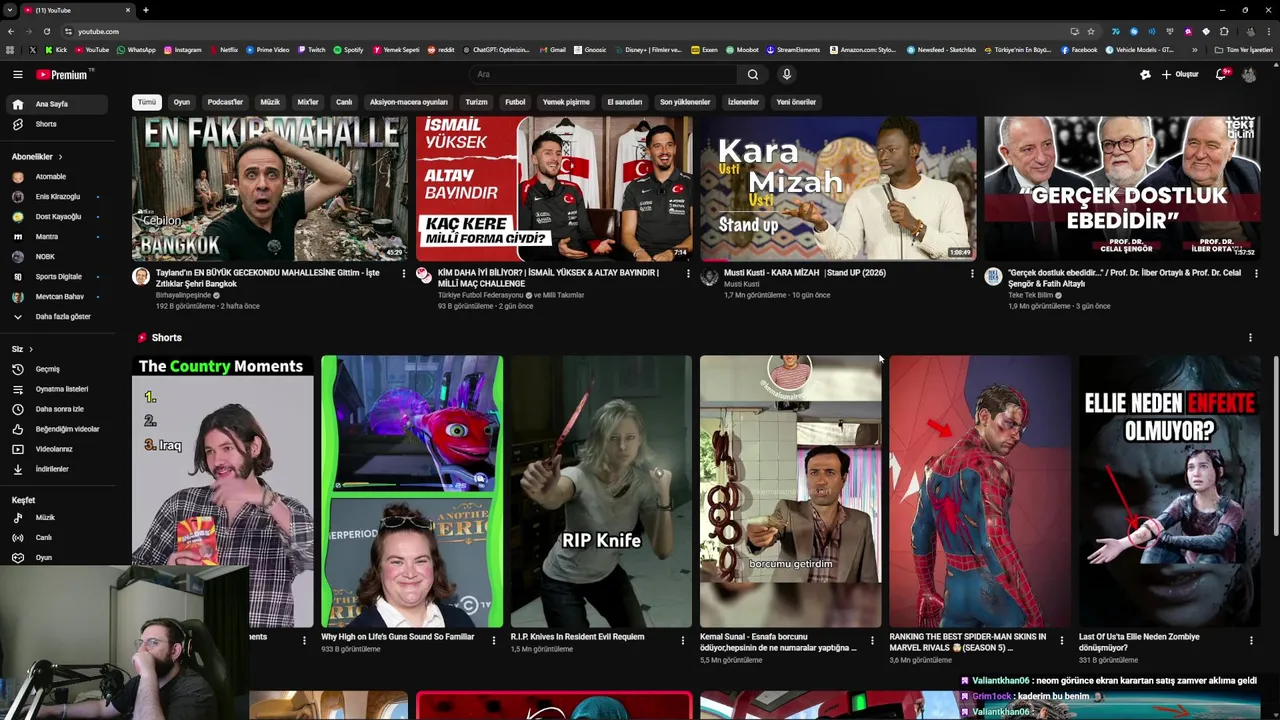Open the Spider-Man skins ranking short
1280x720 pixels.
980,491
